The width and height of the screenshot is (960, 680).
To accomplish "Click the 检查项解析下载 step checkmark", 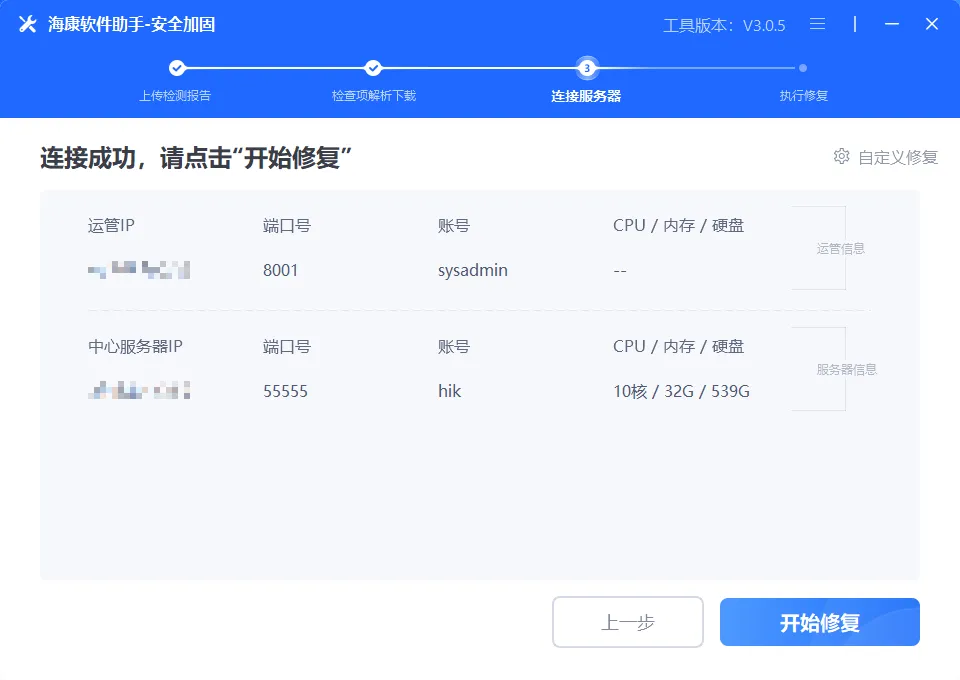I will point(373,68).
